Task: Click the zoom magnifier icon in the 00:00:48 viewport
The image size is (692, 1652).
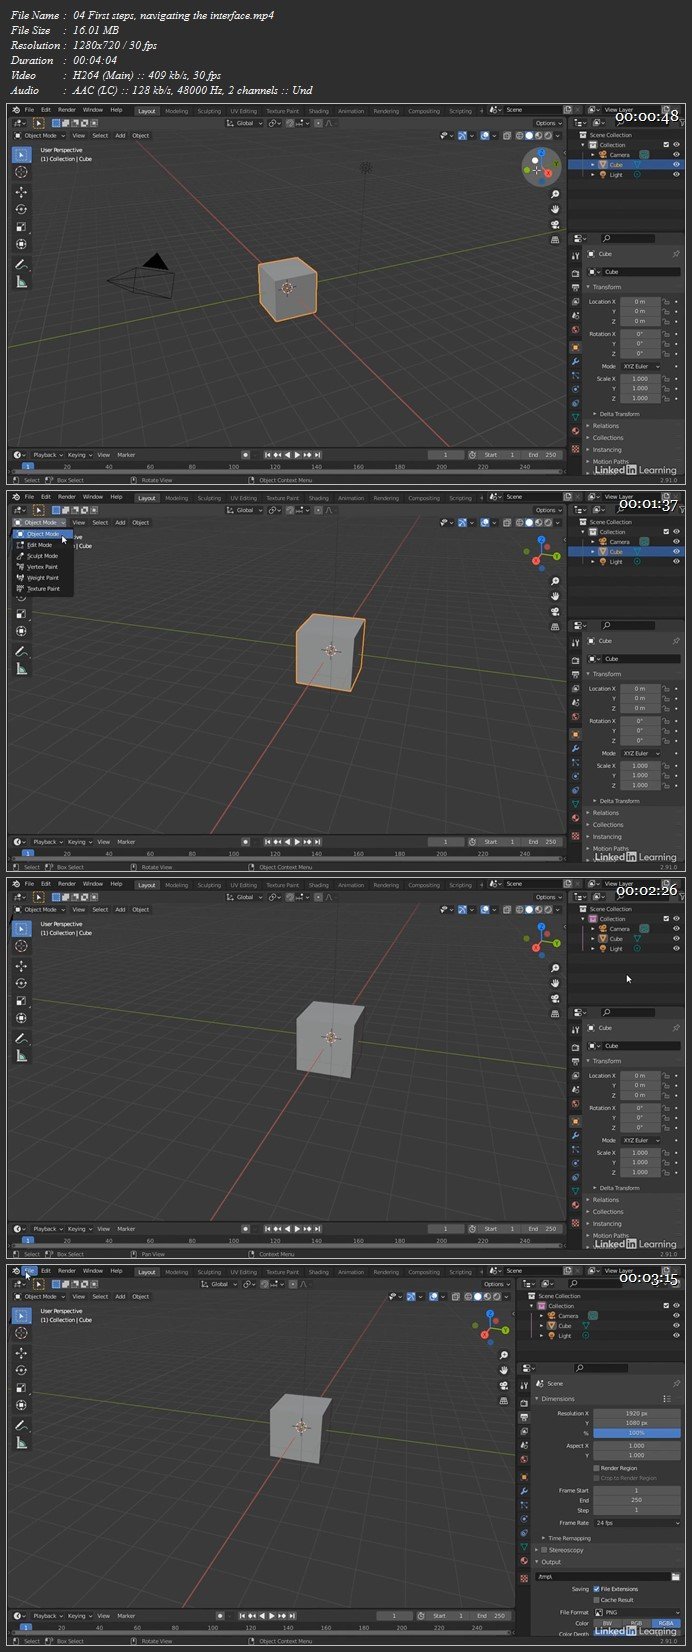Action: [x=555, y=196]
